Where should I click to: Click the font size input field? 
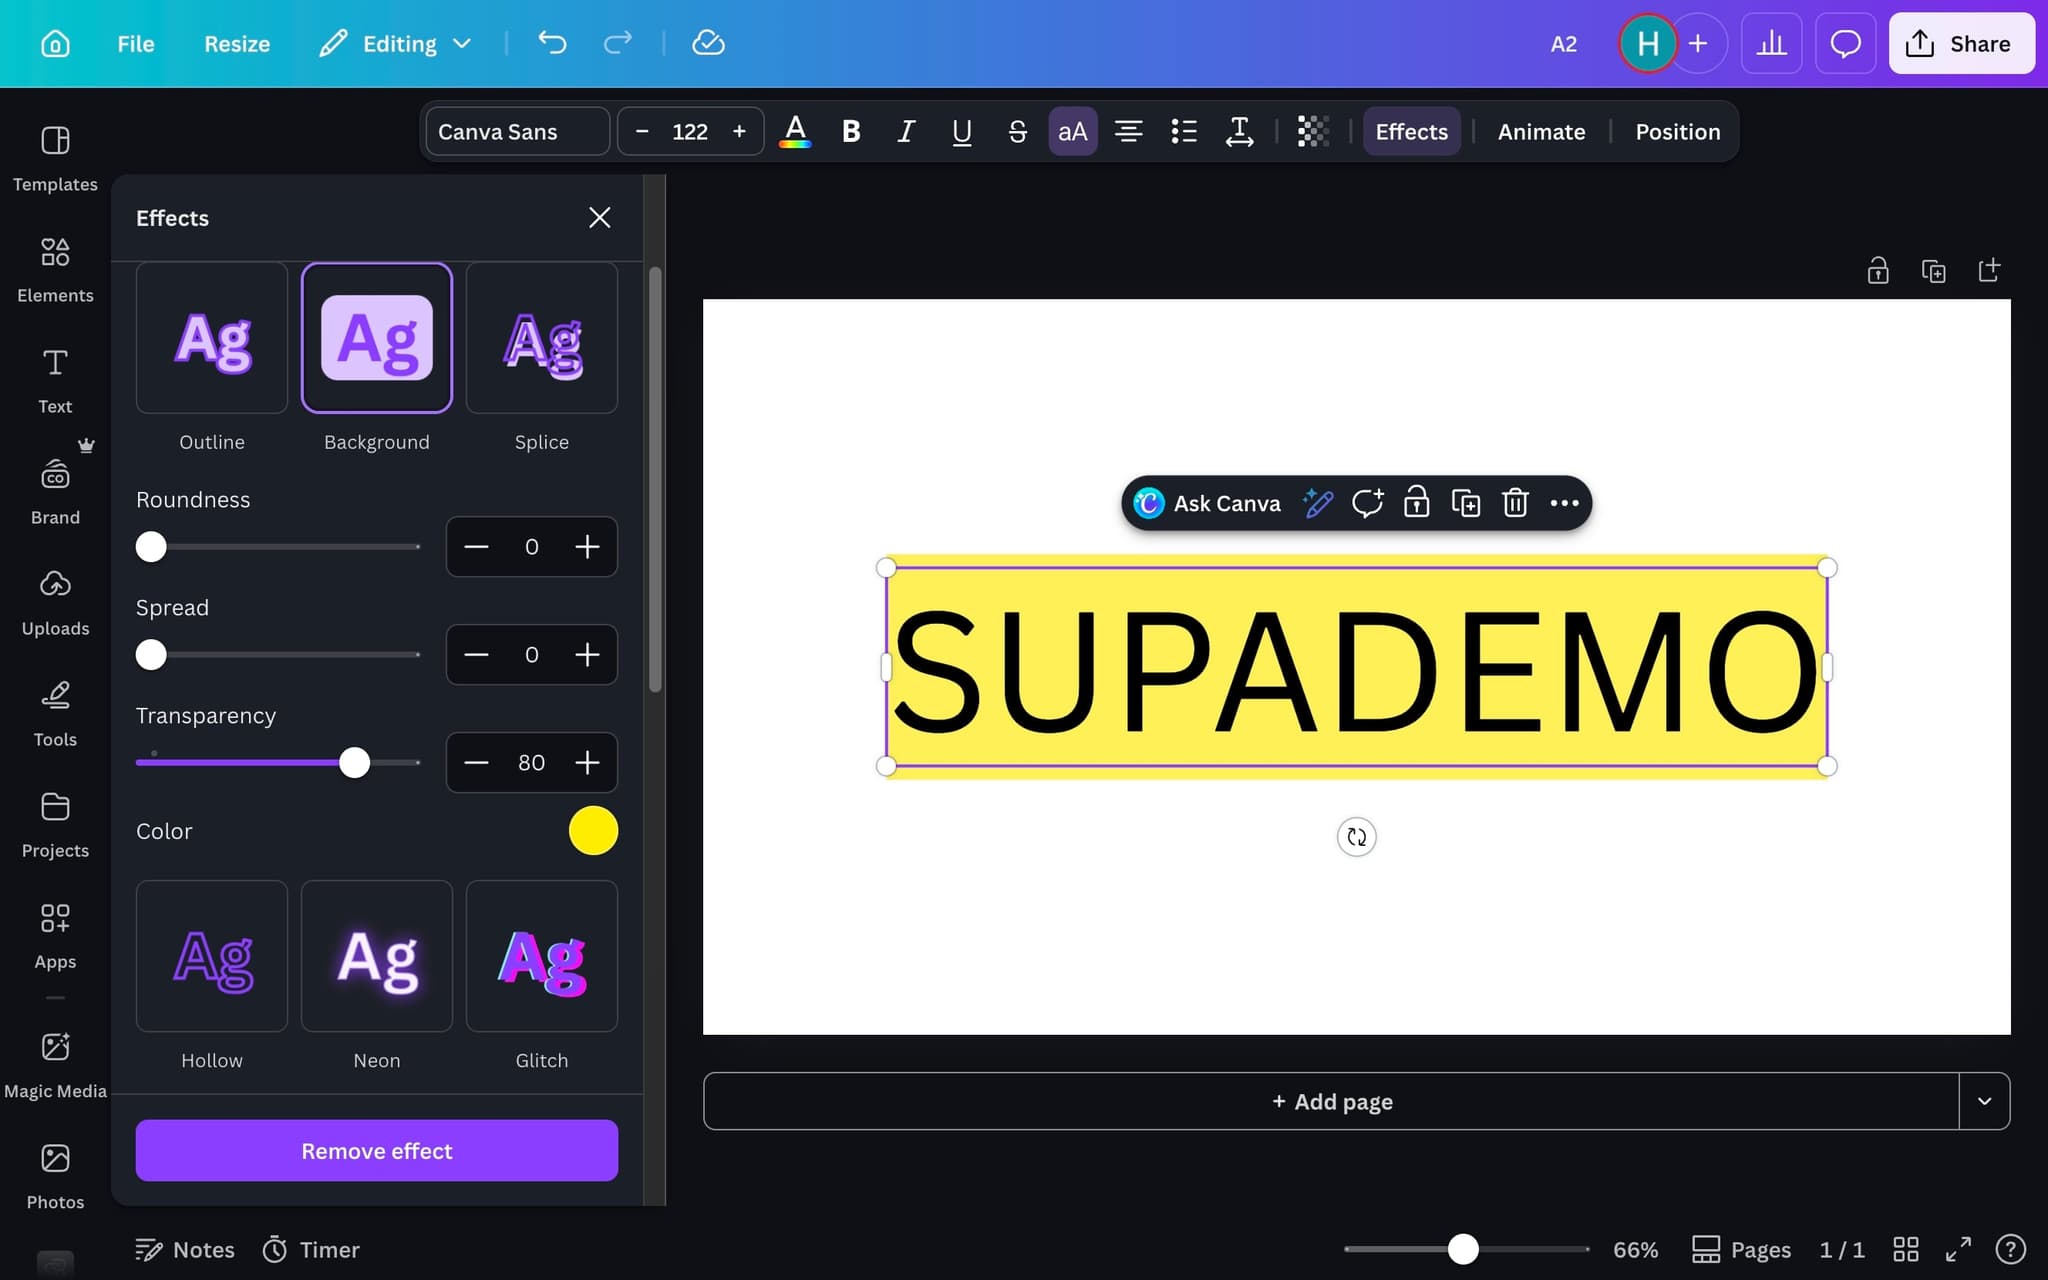tap(690, 131)
